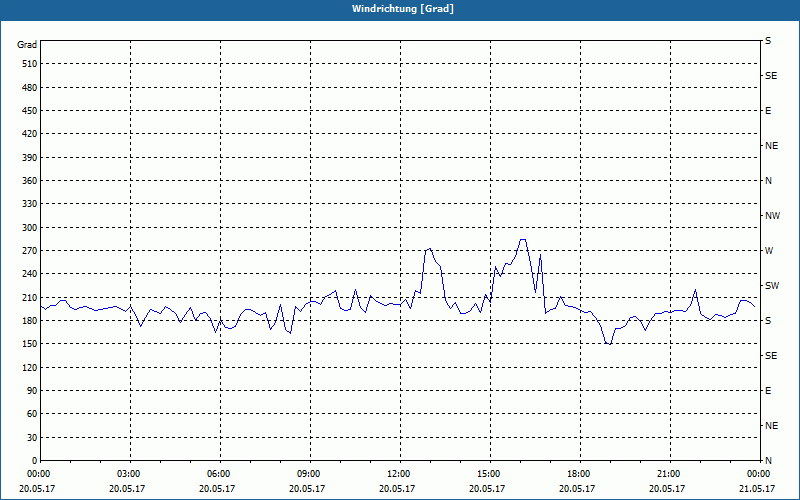This screenshot has width=800, height=500.
Task: Click the 00:00 label above 21.05.17
Action: [x=759, y=474]
